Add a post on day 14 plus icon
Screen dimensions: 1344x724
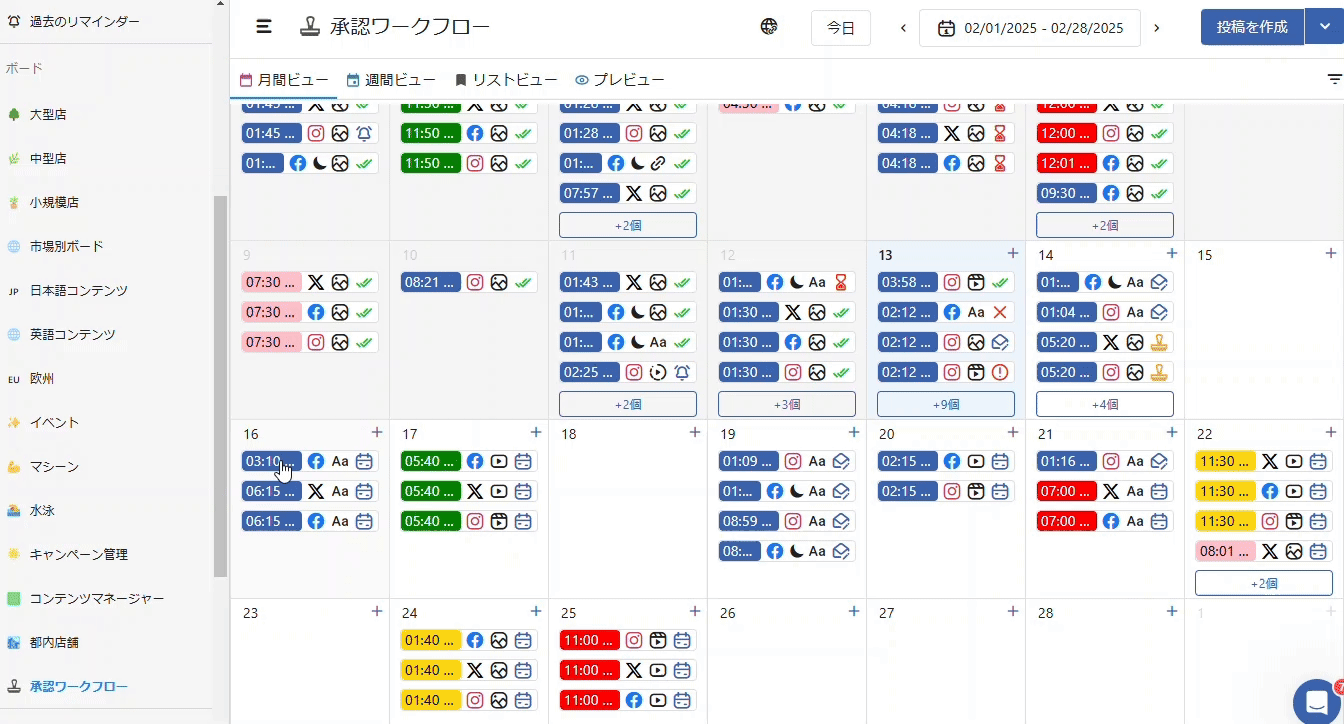(x=1171, y=254)
